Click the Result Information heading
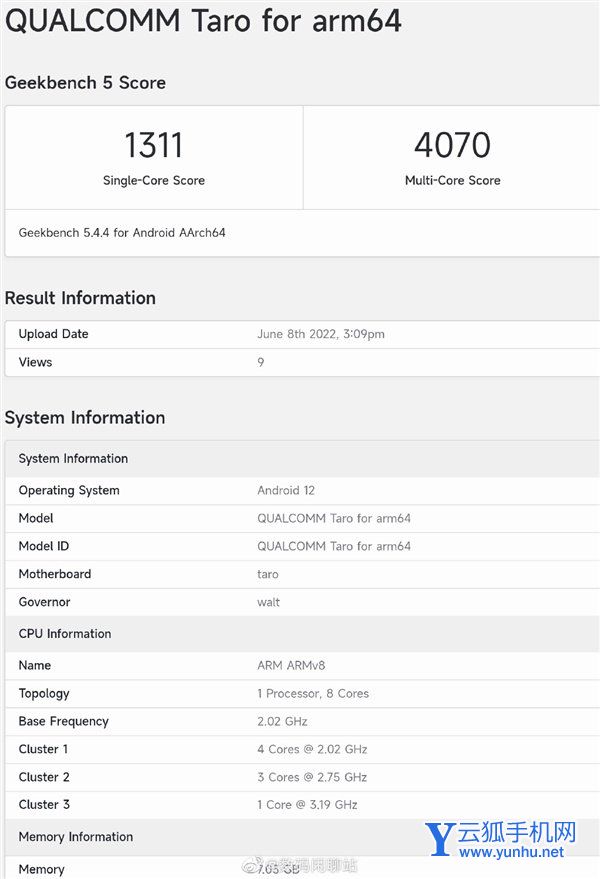600x879 pixels. pyautogui.click(x=80, y=298)
